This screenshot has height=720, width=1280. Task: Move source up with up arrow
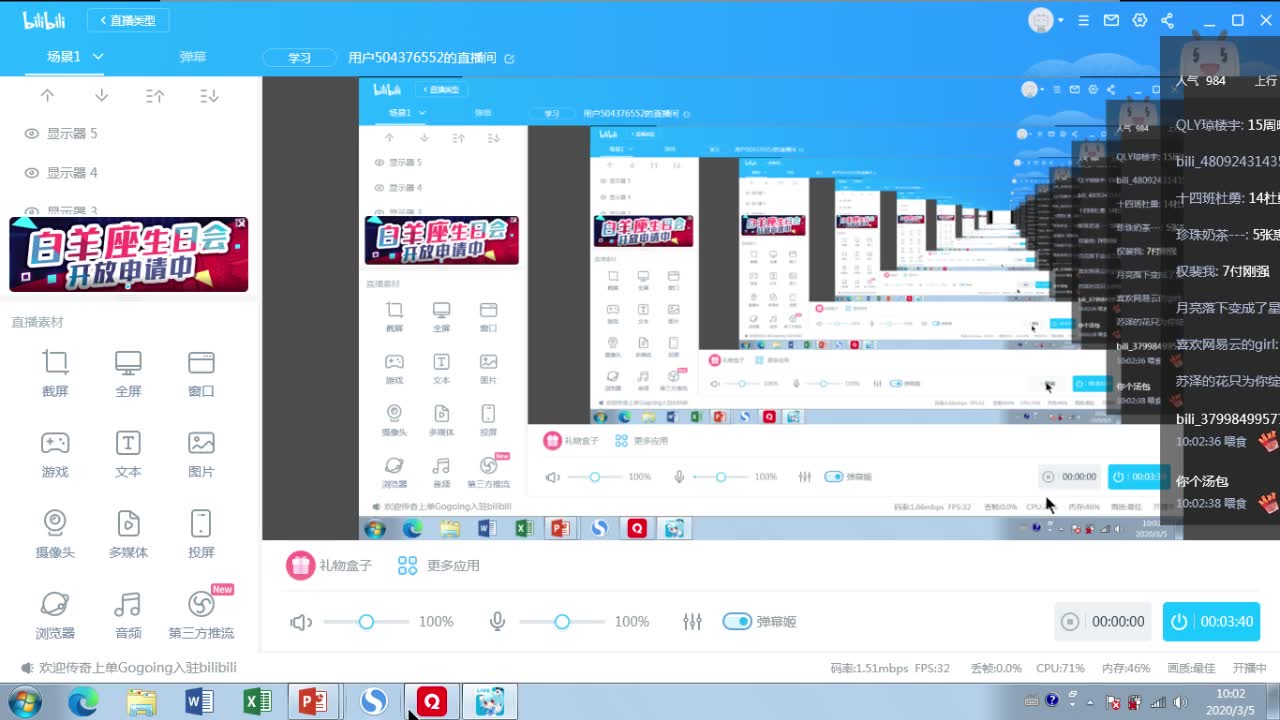pyautogui.click(x=47, y=96)
